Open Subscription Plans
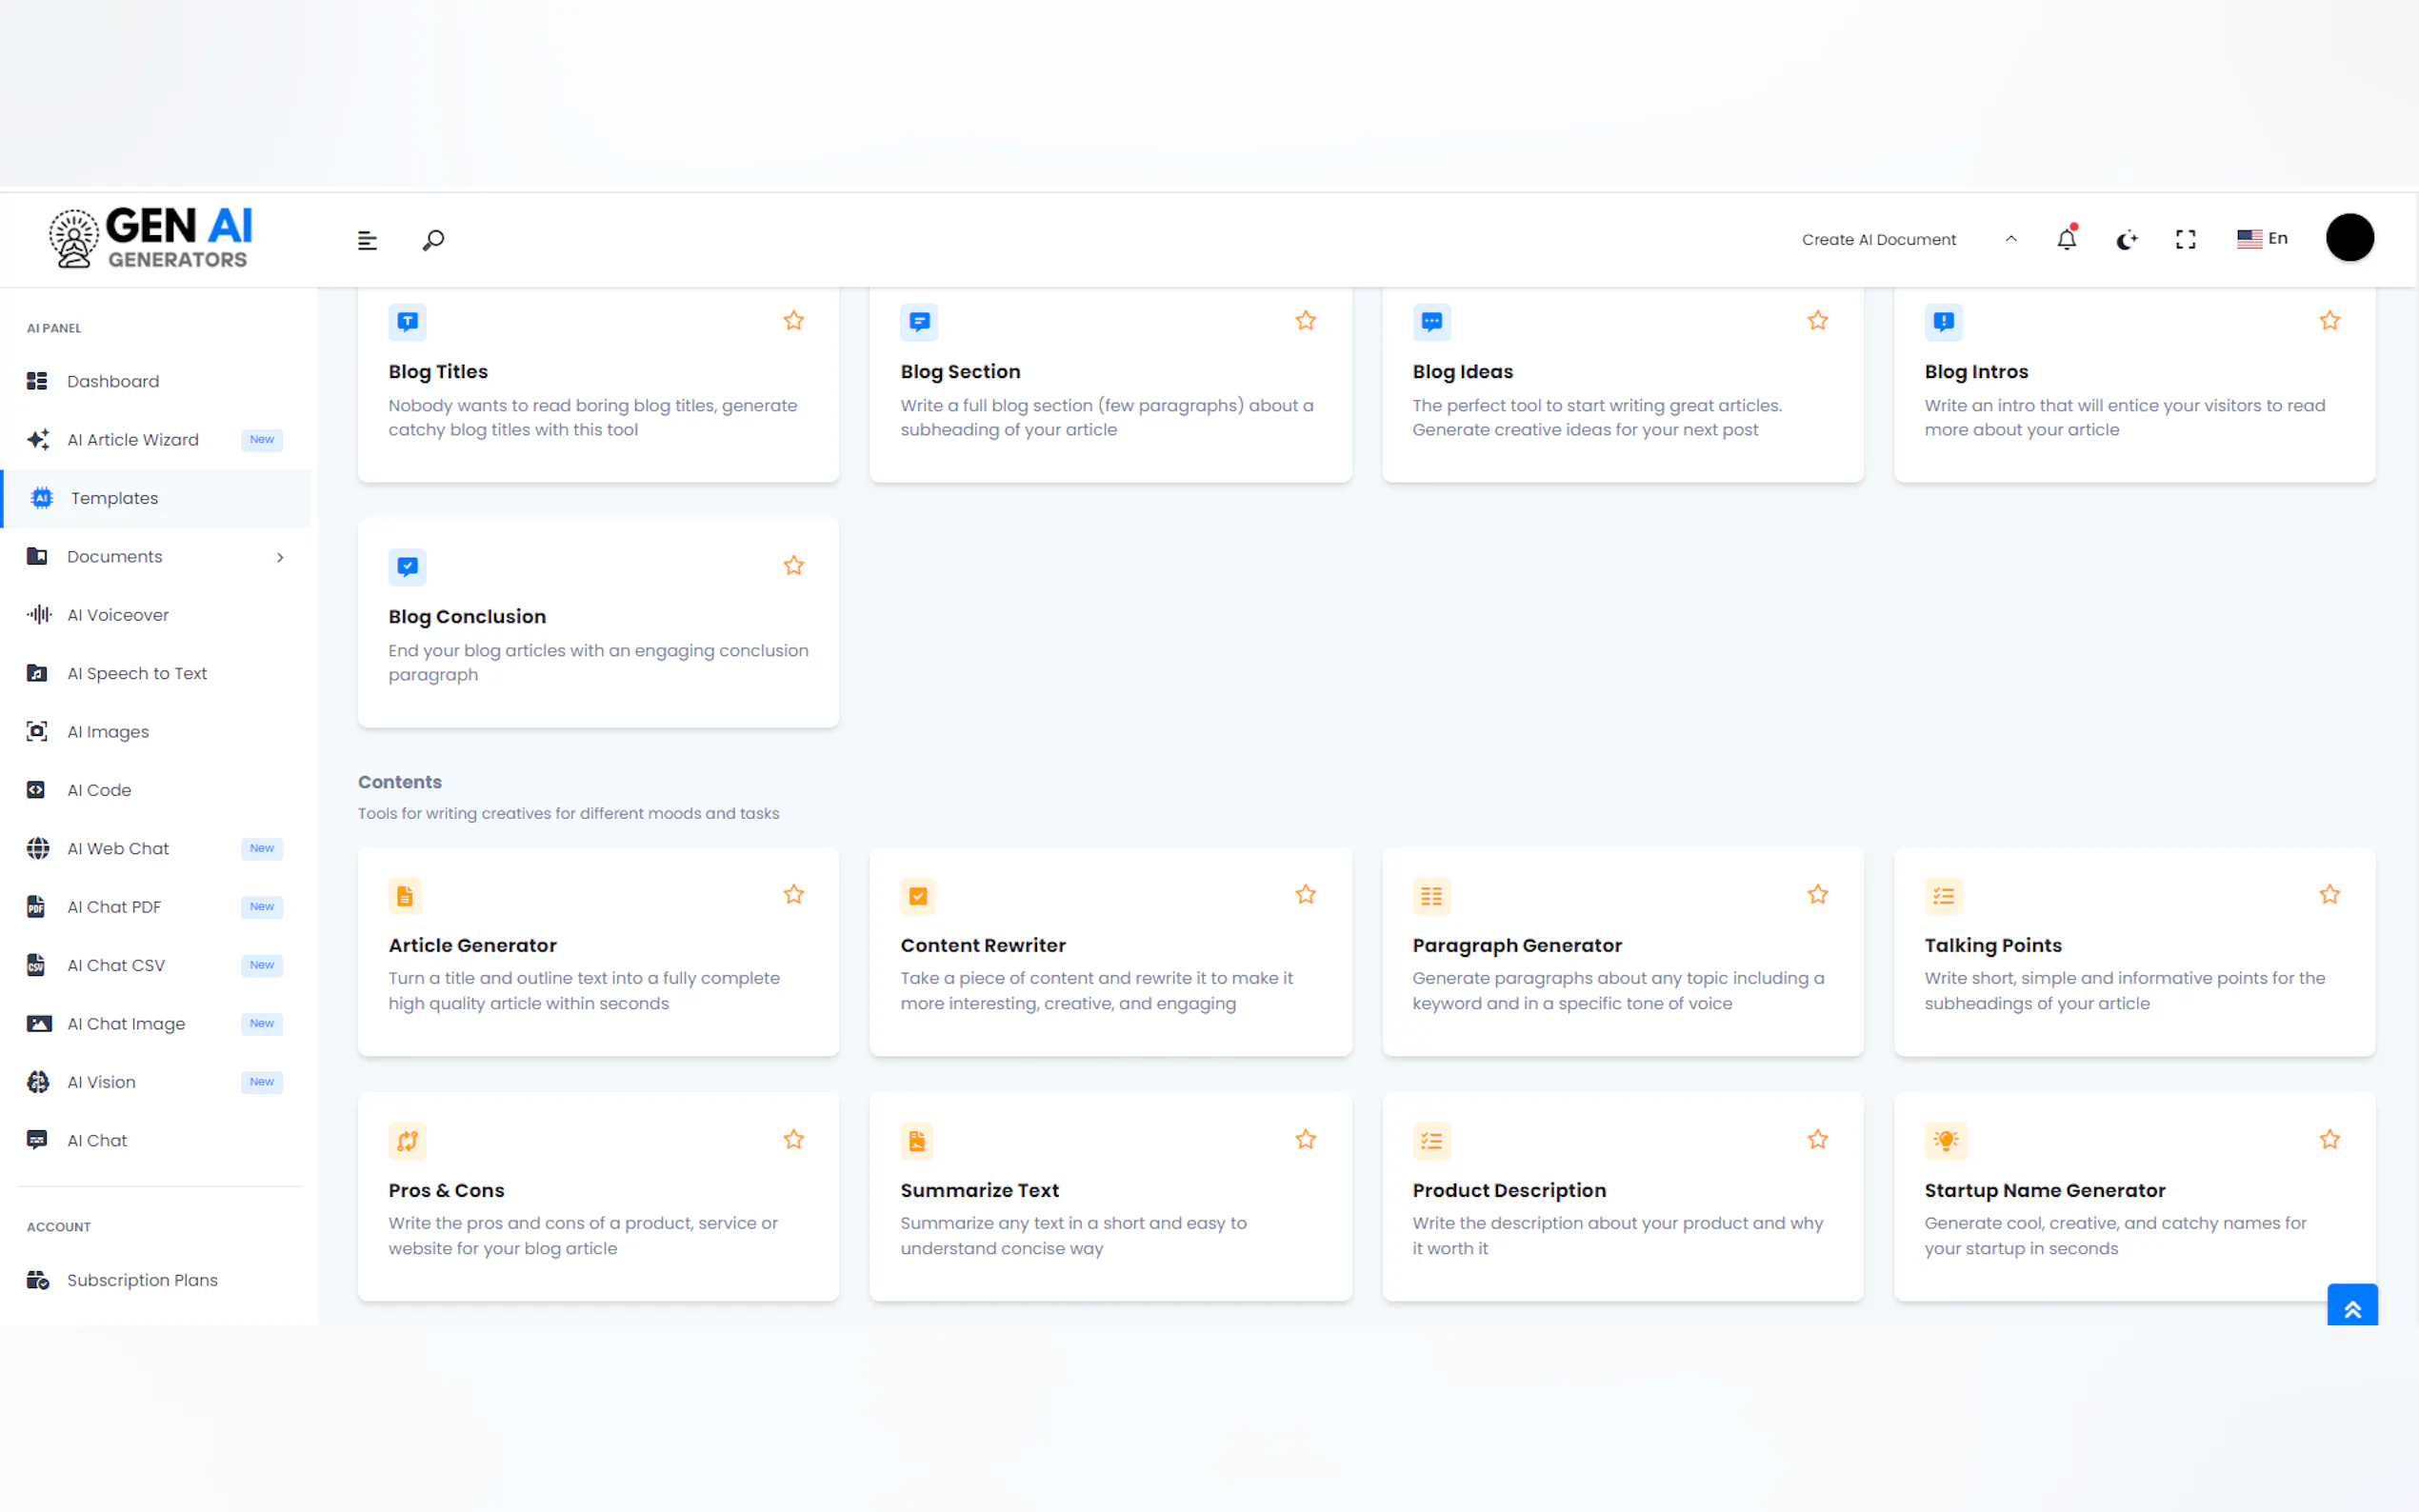2419x1512 pixels. click(142, 1280)
